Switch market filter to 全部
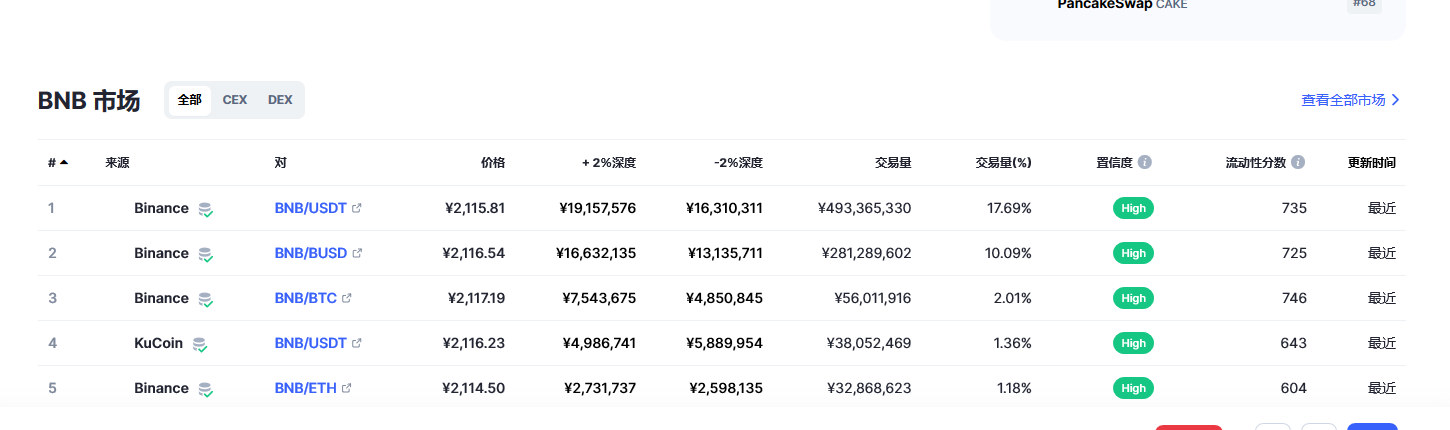Screen dimensions: 1450x430 coord(190,100)
